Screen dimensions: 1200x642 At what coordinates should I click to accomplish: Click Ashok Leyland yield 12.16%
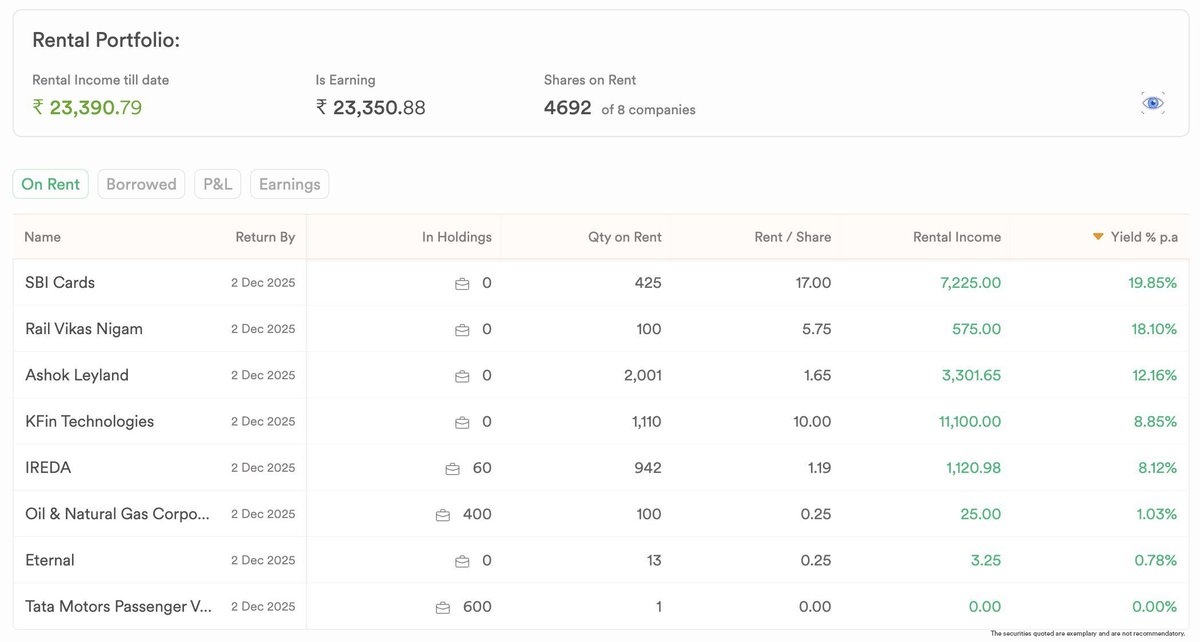pos(1155,375)
